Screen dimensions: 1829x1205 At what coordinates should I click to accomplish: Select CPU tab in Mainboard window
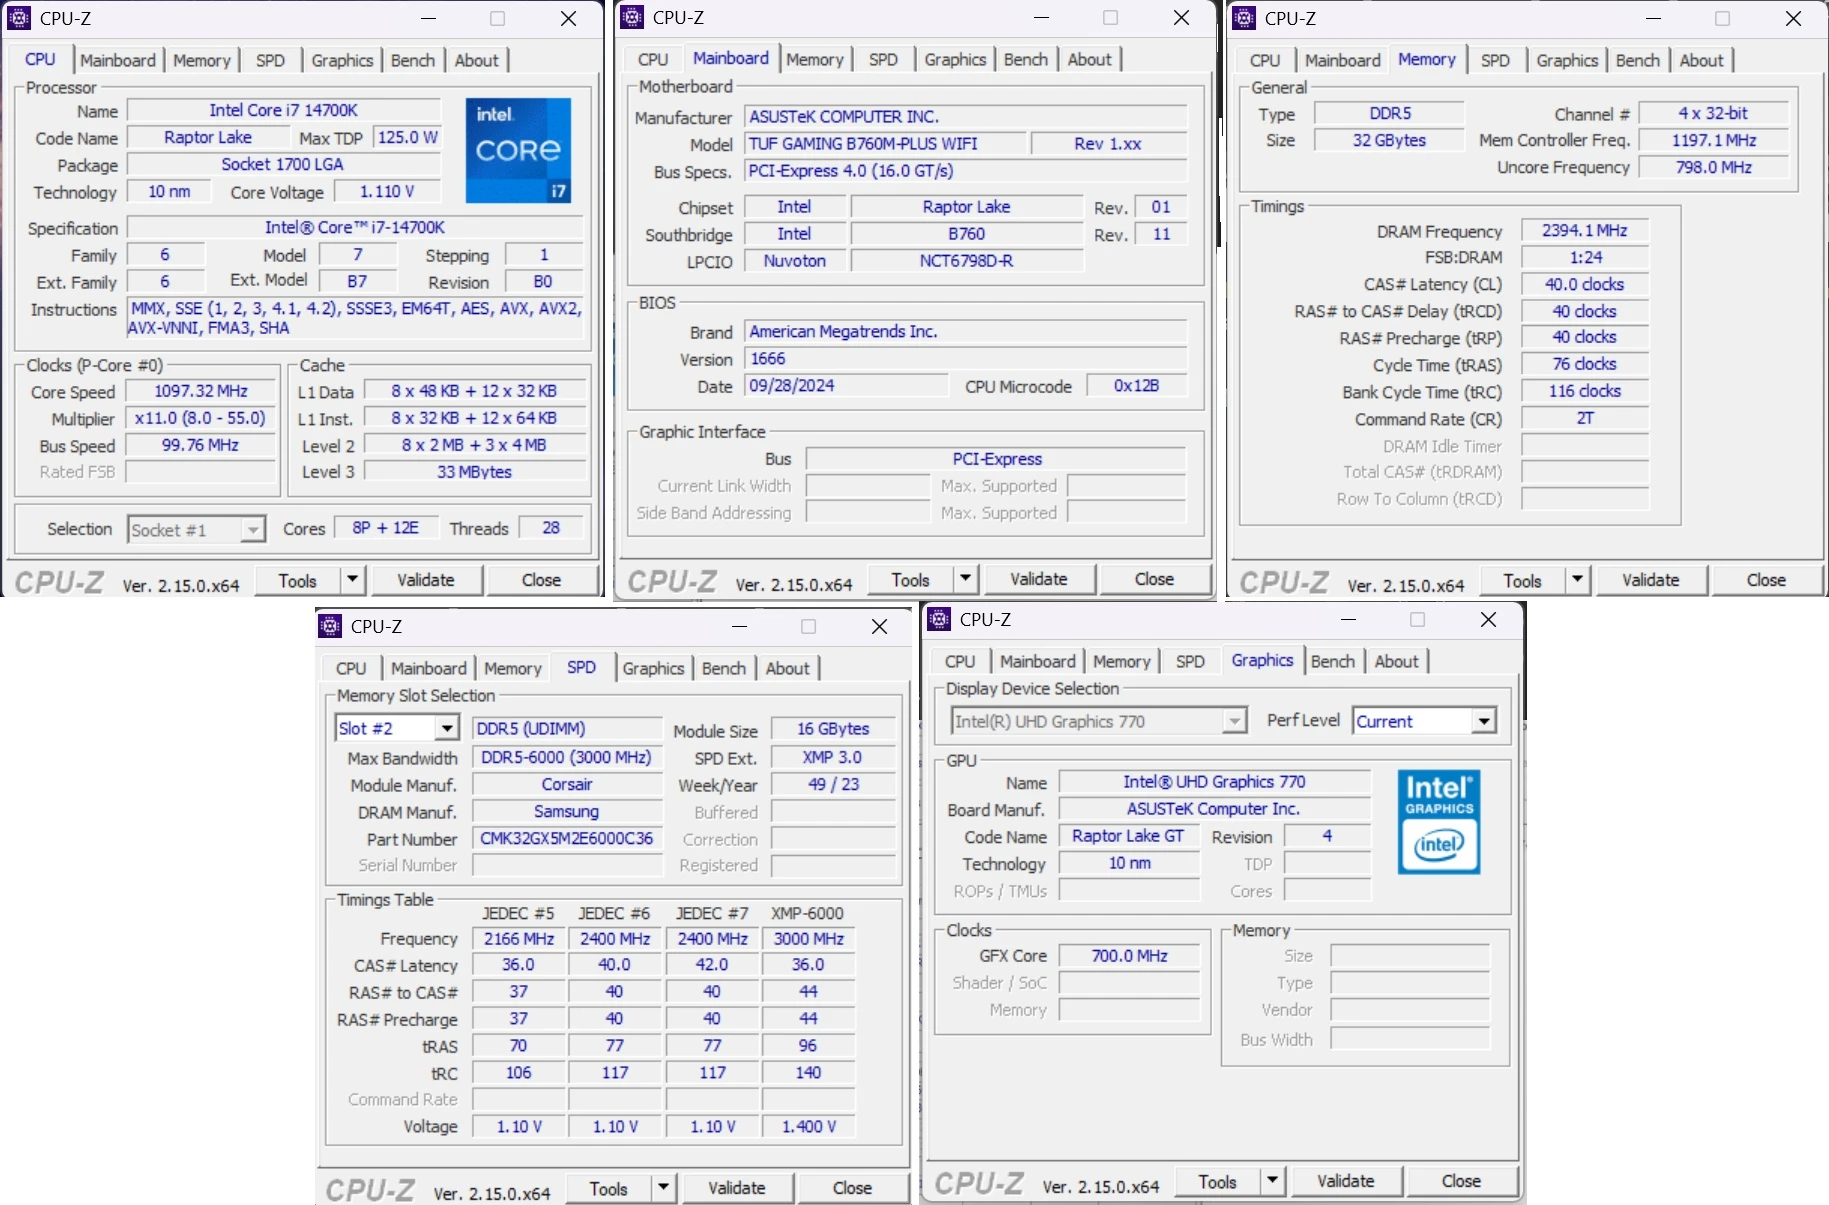click(x=653, y=59)
